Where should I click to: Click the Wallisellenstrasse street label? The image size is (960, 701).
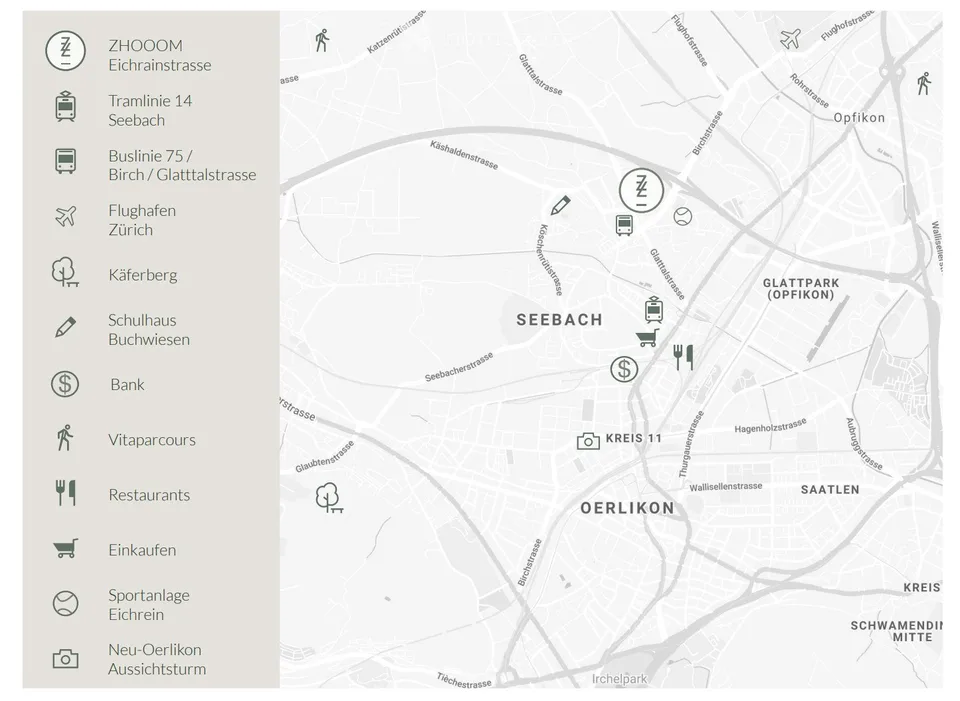(x=726, y=487)
